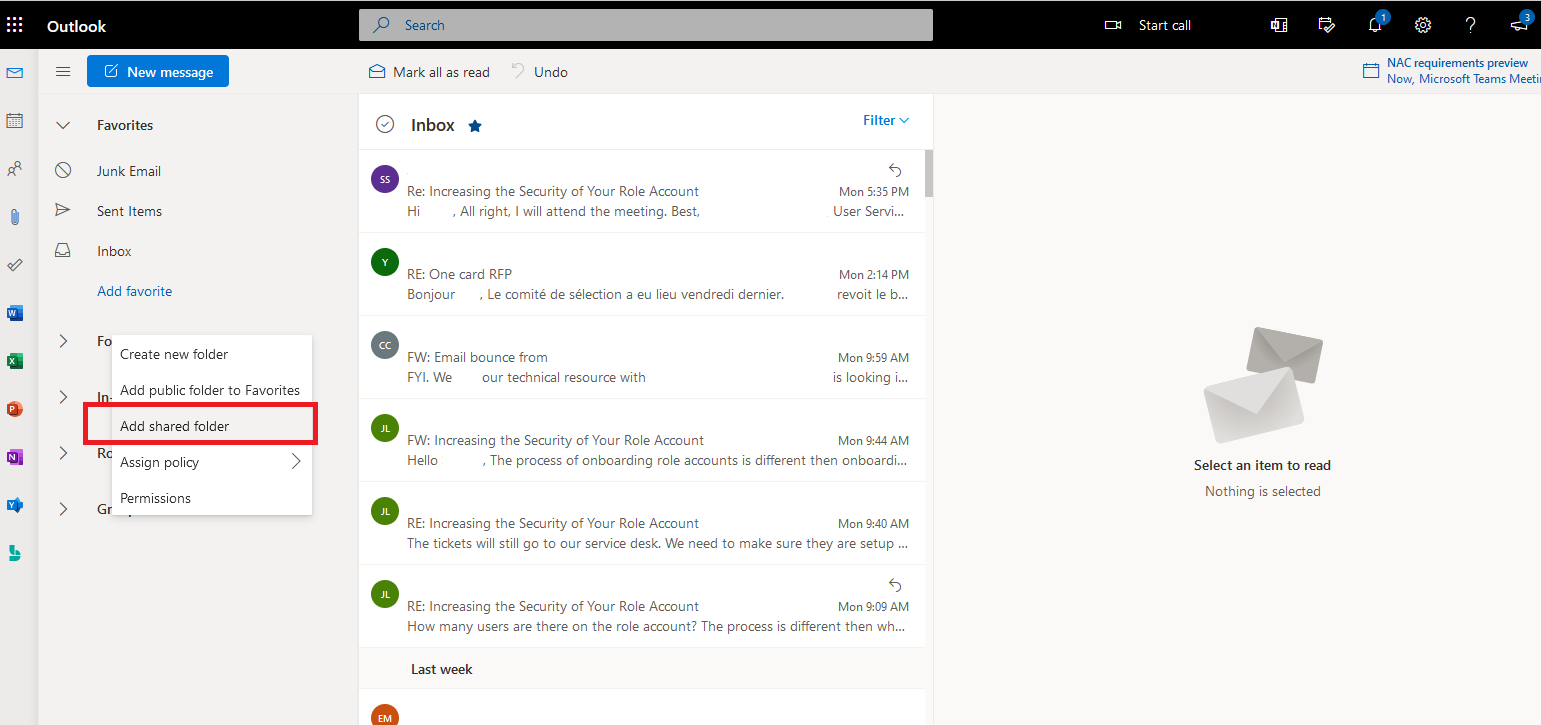Click the message list scrollbar
This screenshot has width=1541, height=725.
click(x=929, y=173)
